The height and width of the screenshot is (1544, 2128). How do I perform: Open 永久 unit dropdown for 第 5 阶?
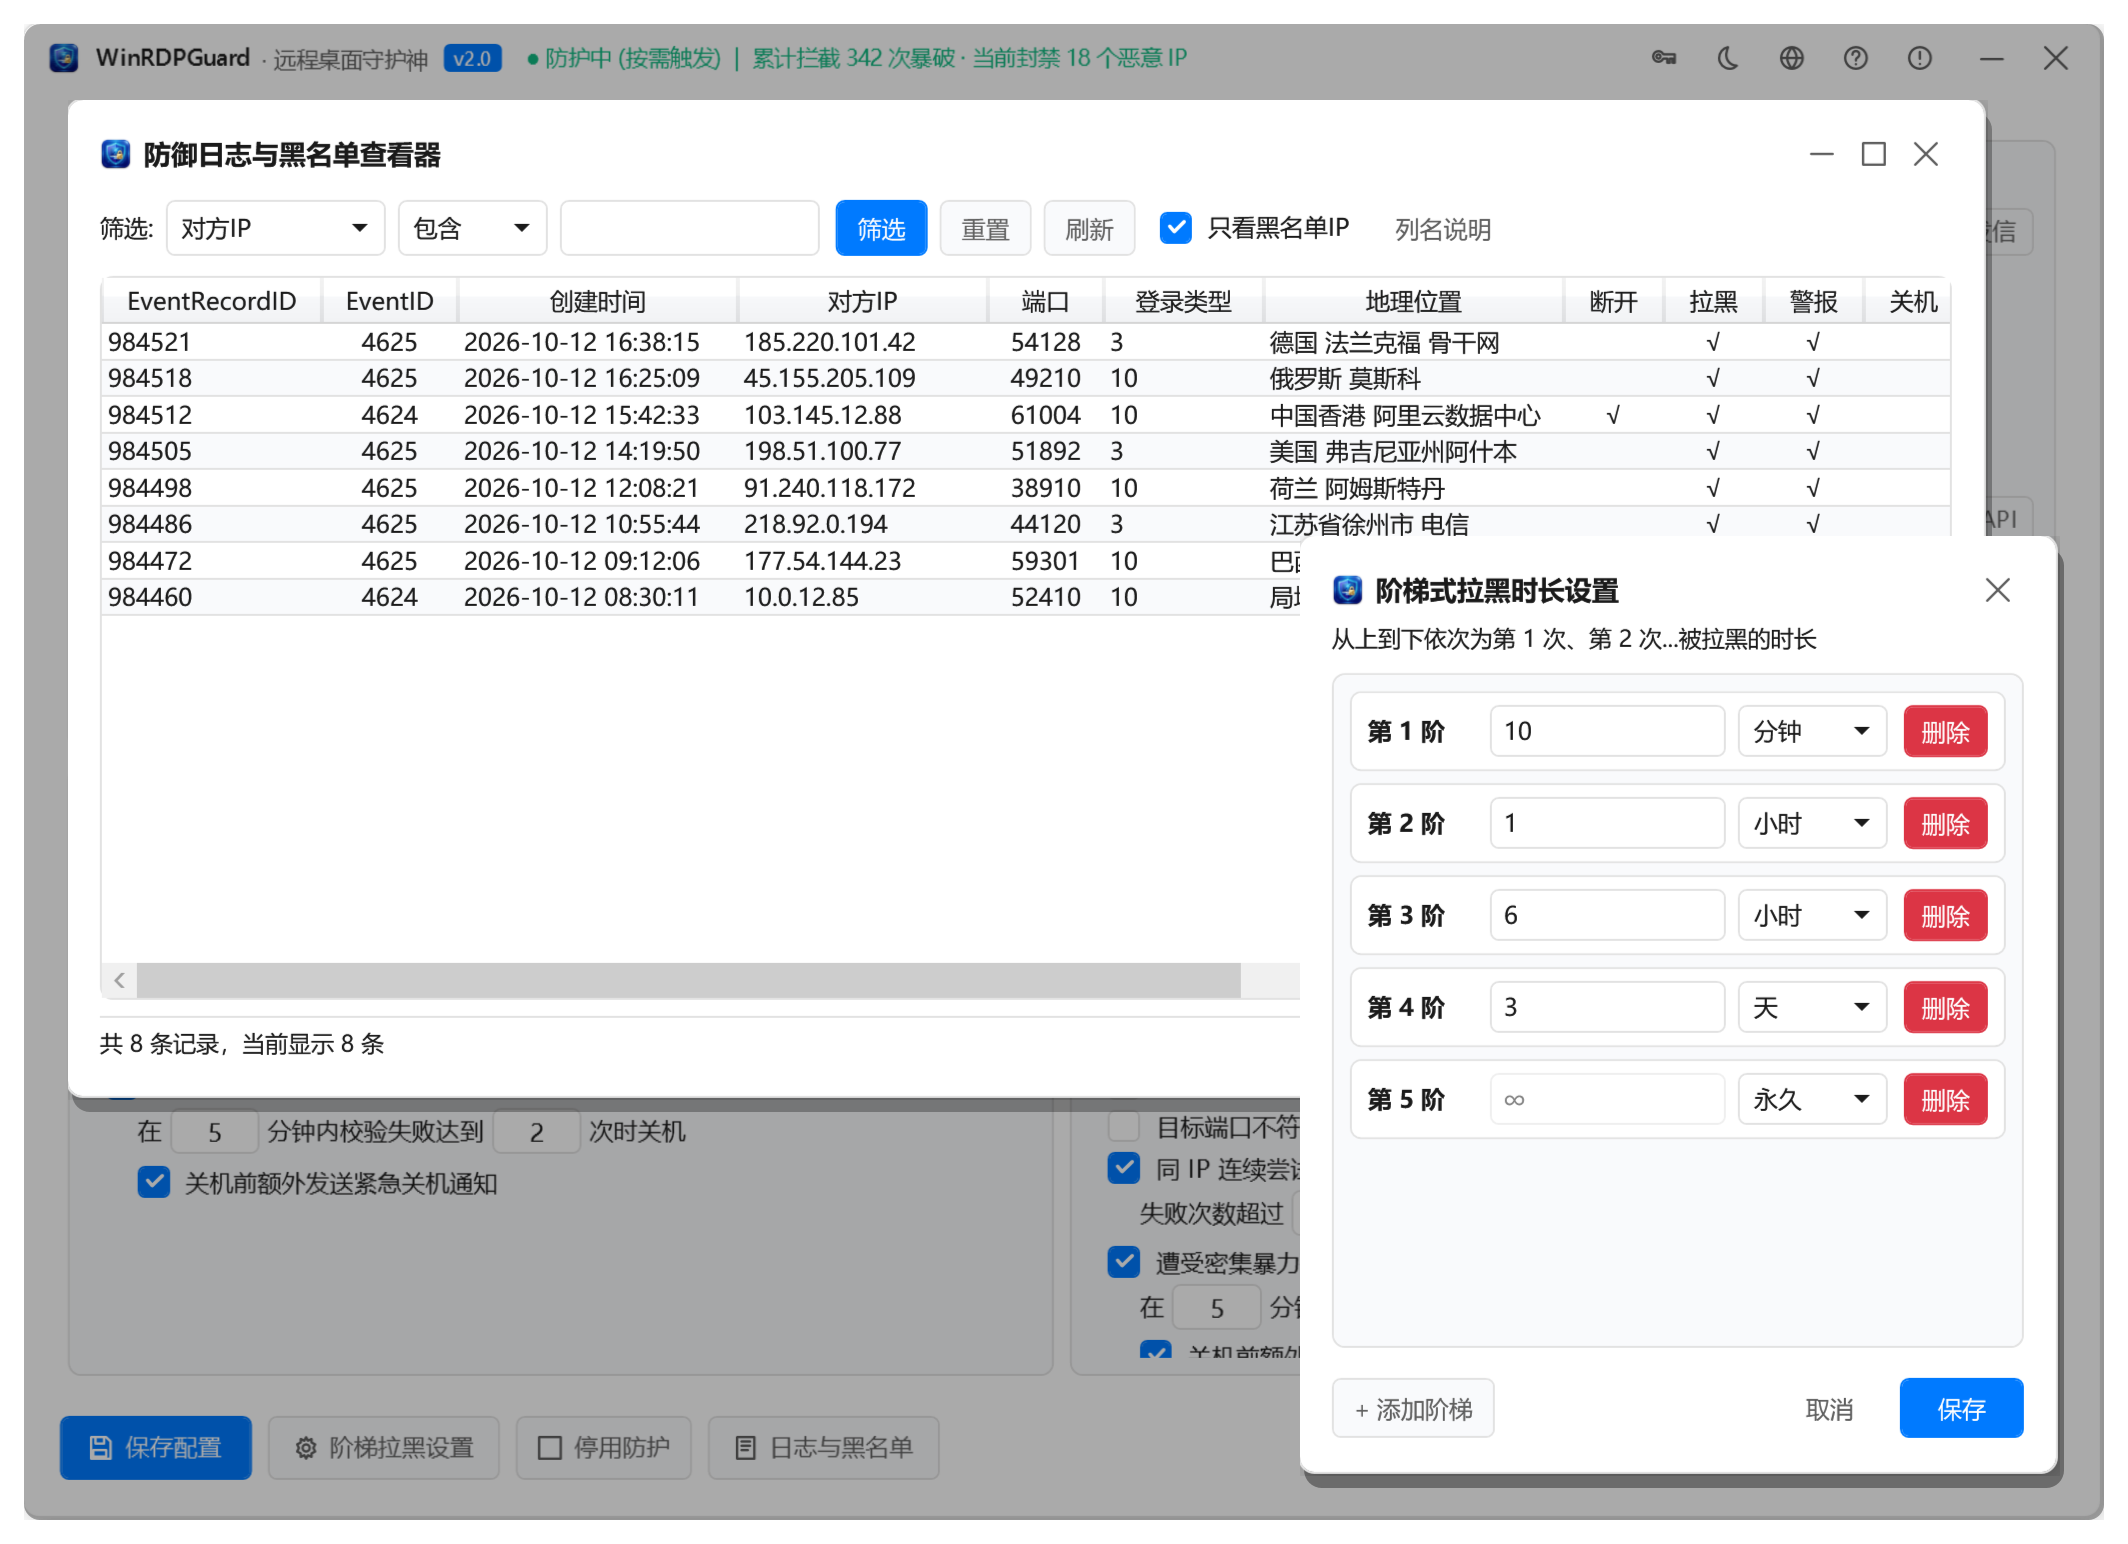(x=1812, y=1099)
